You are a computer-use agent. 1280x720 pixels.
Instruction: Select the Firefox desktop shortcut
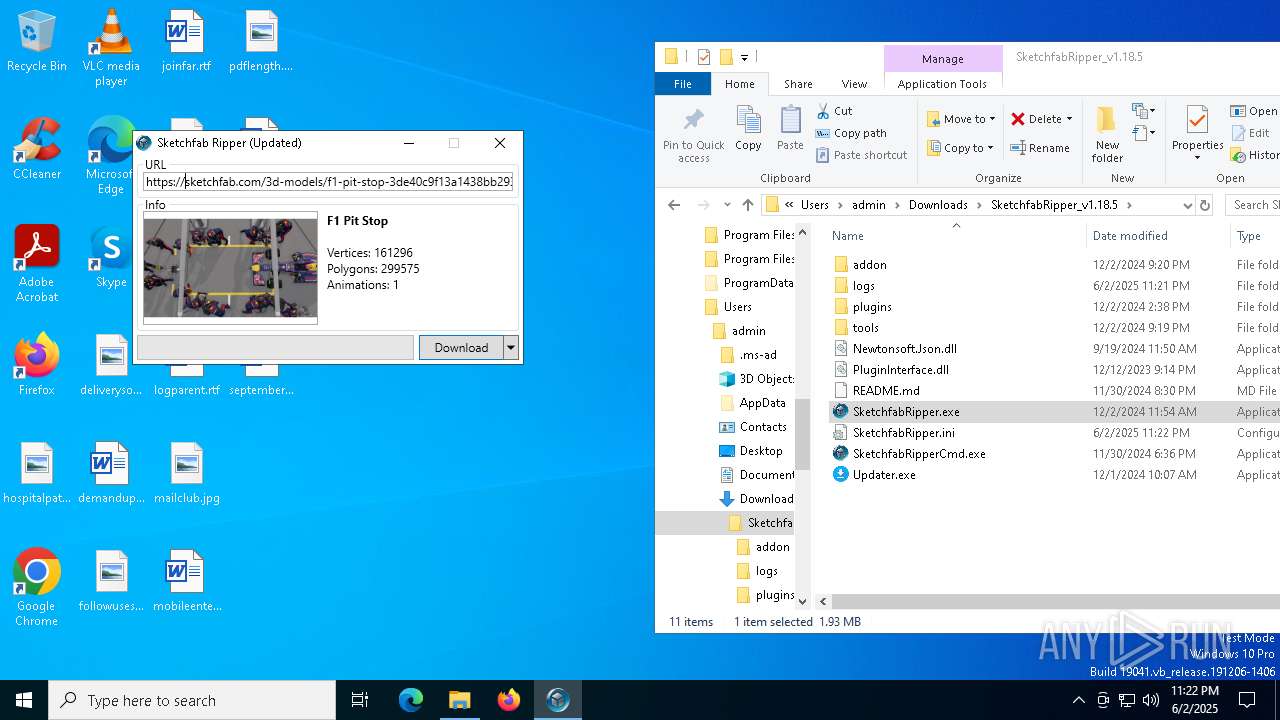pos(37,365)
